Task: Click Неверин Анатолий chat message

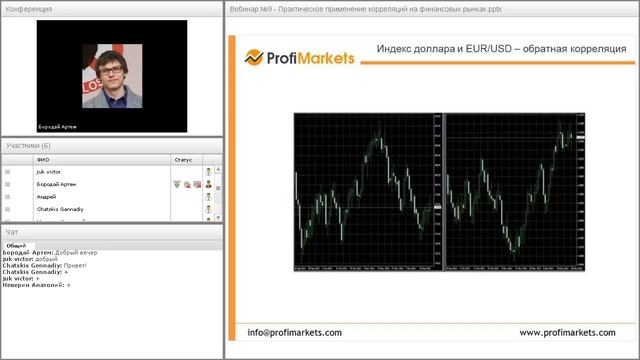Action: coord(36,285)
